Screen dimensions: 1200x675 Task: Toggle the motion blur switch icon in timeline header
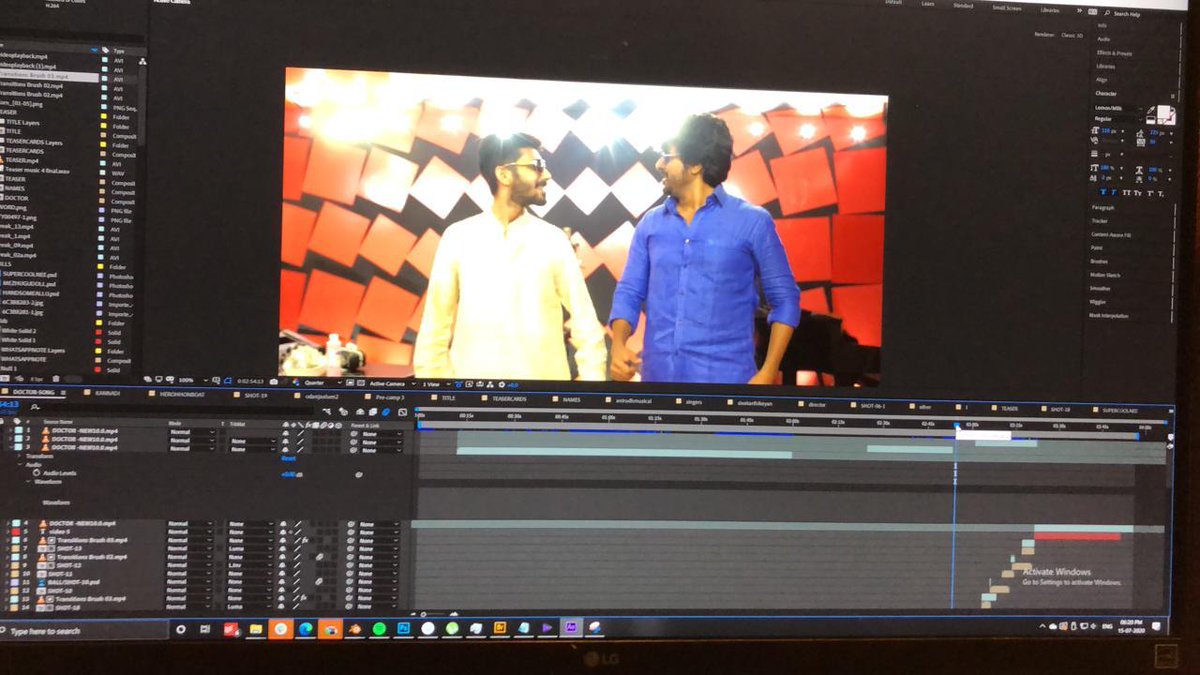[x=385, y=411]
